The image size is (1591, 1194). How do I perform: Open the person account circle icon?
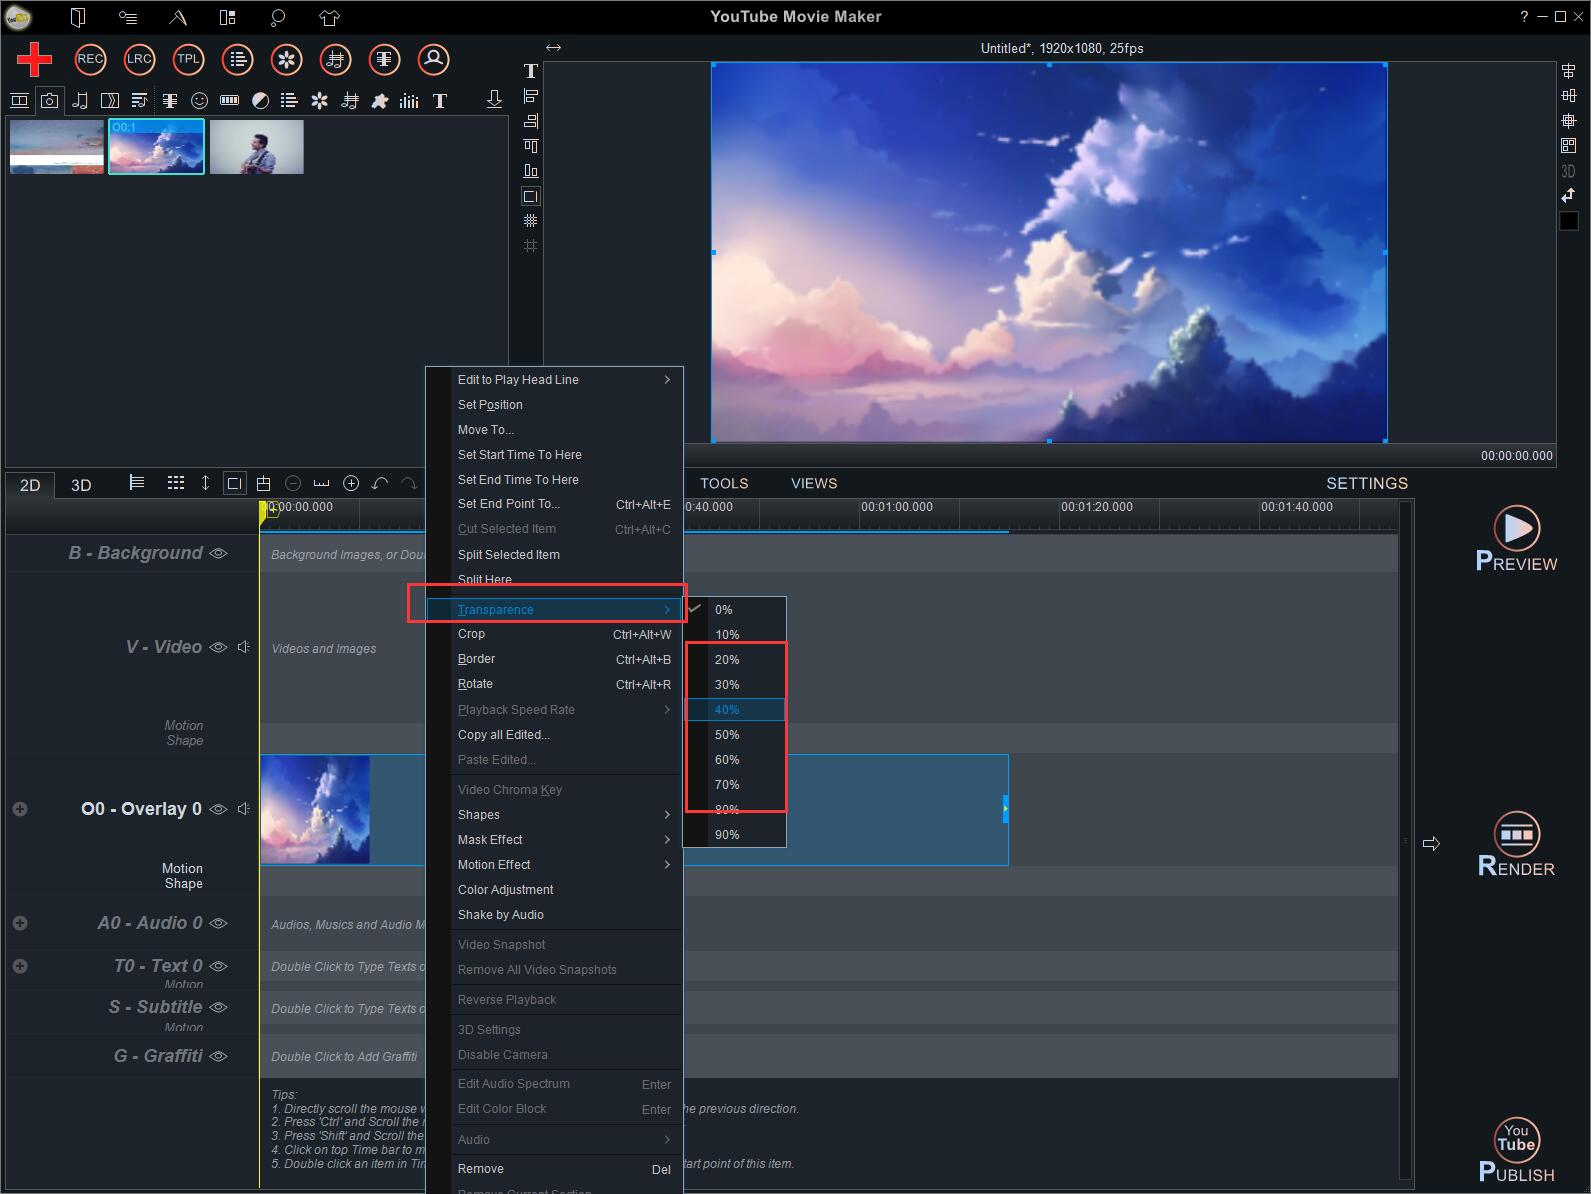point(433,59)
